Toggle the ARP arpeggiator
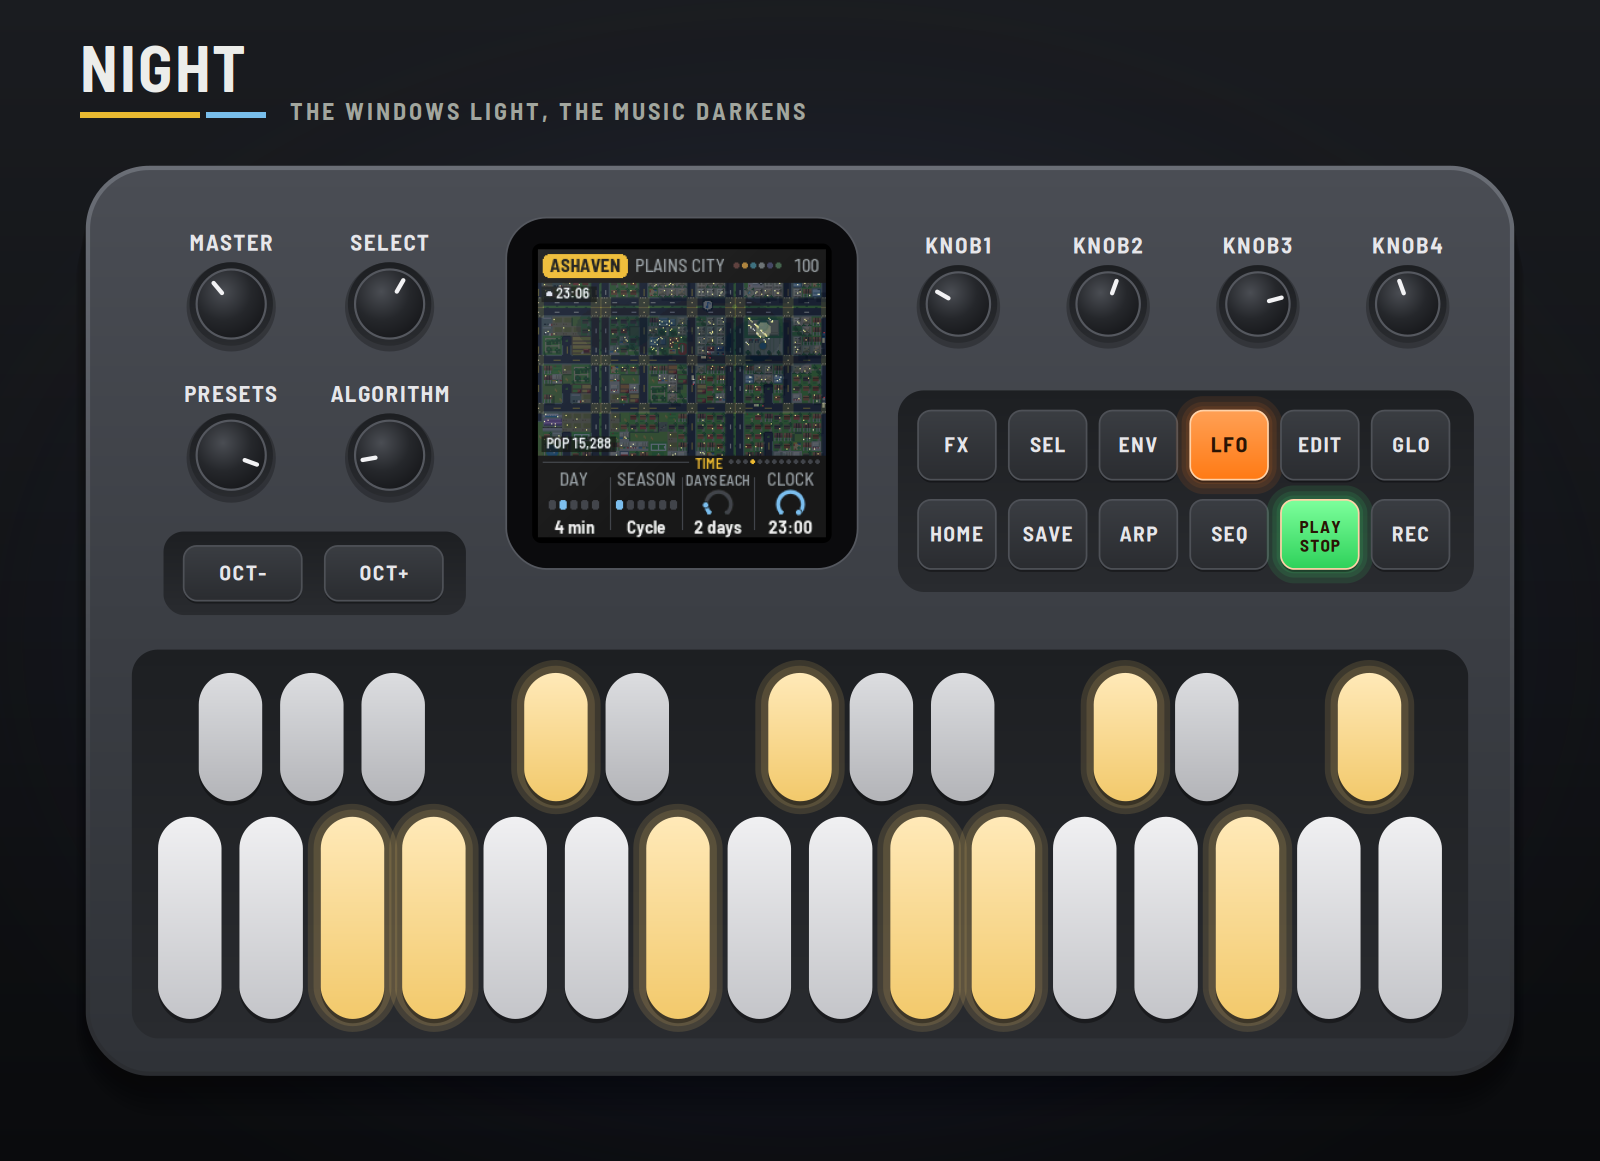Viewport: 1600px width, 1161px height. coord(1138,534)
